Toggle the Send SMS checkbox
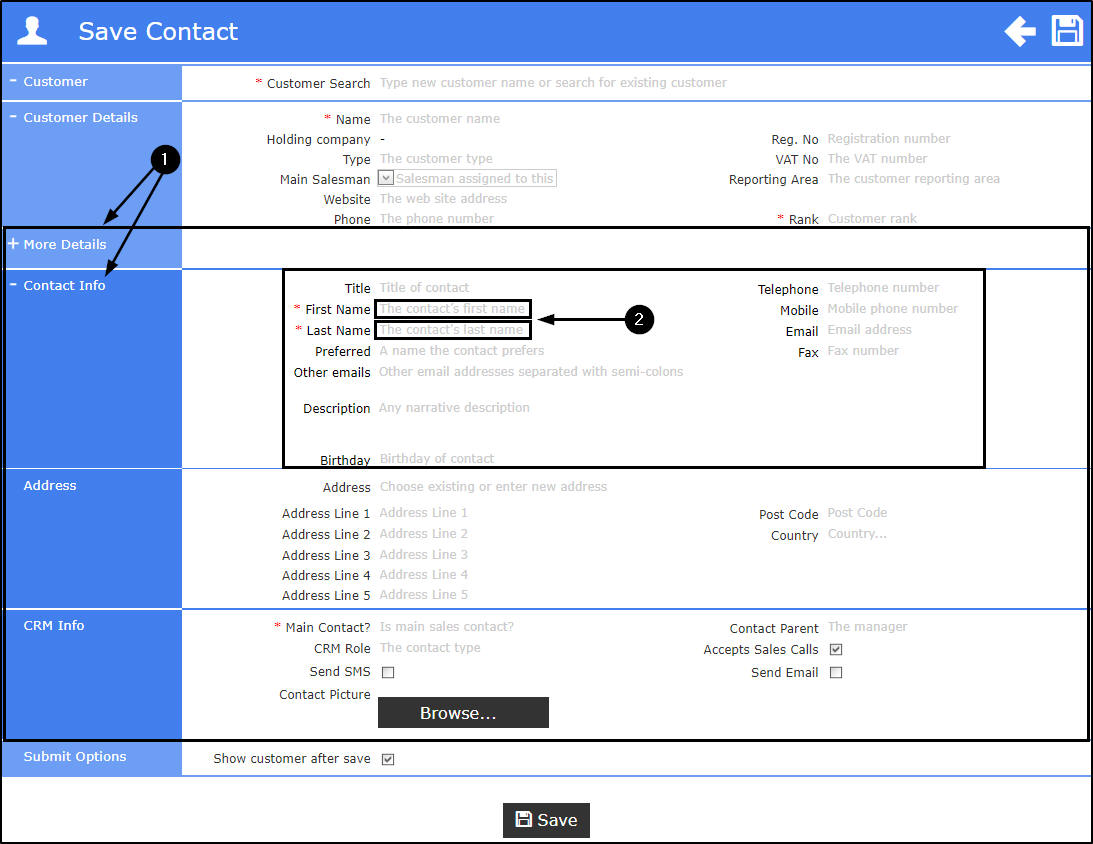The image size is (1093, 844). [x=388, y=673]
